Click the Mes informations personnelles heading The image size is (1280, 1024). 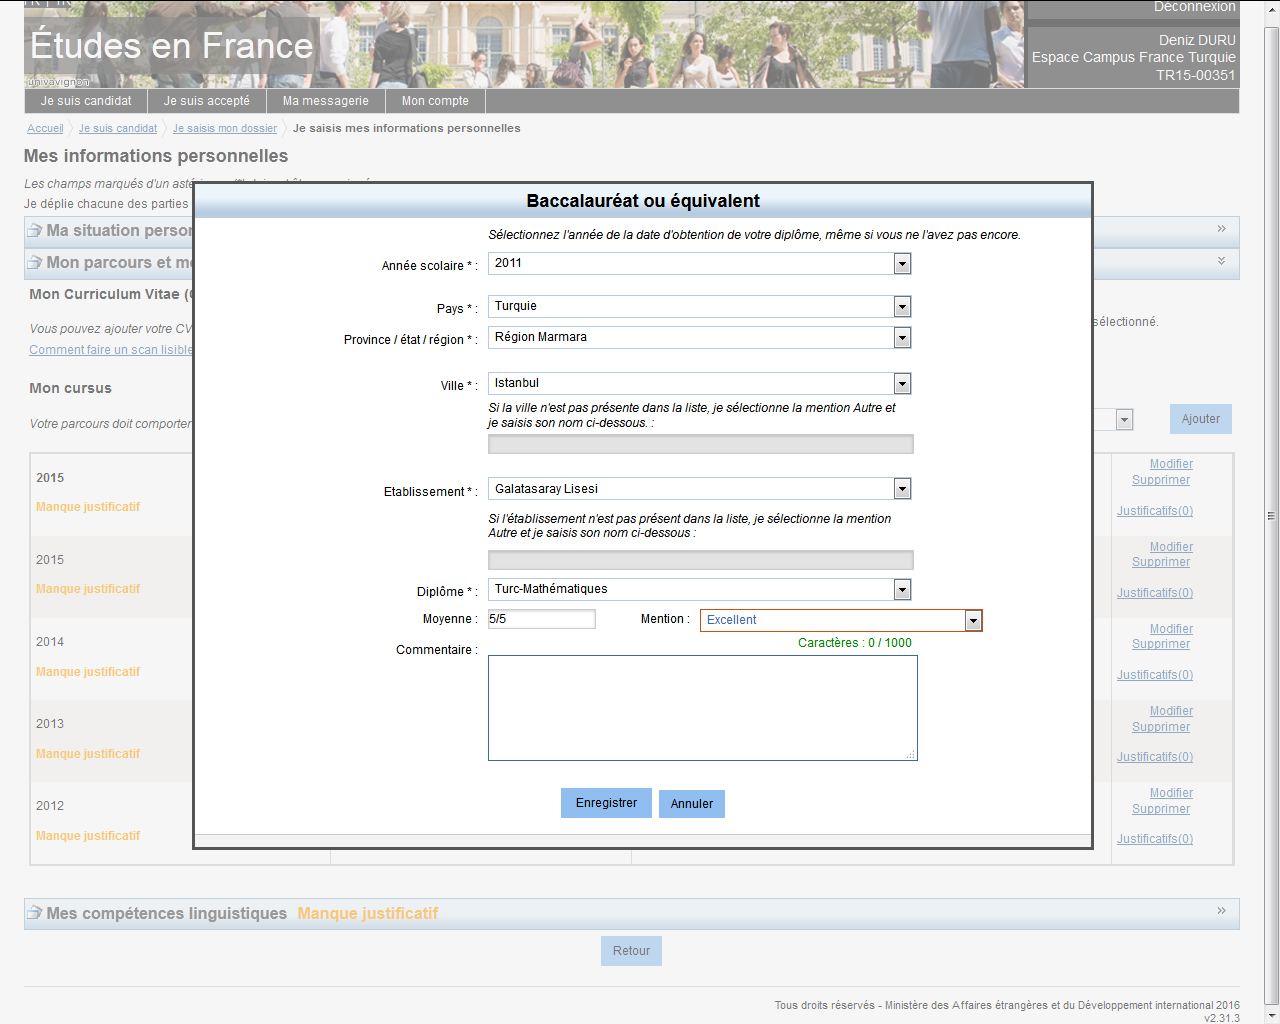[156, 156]
